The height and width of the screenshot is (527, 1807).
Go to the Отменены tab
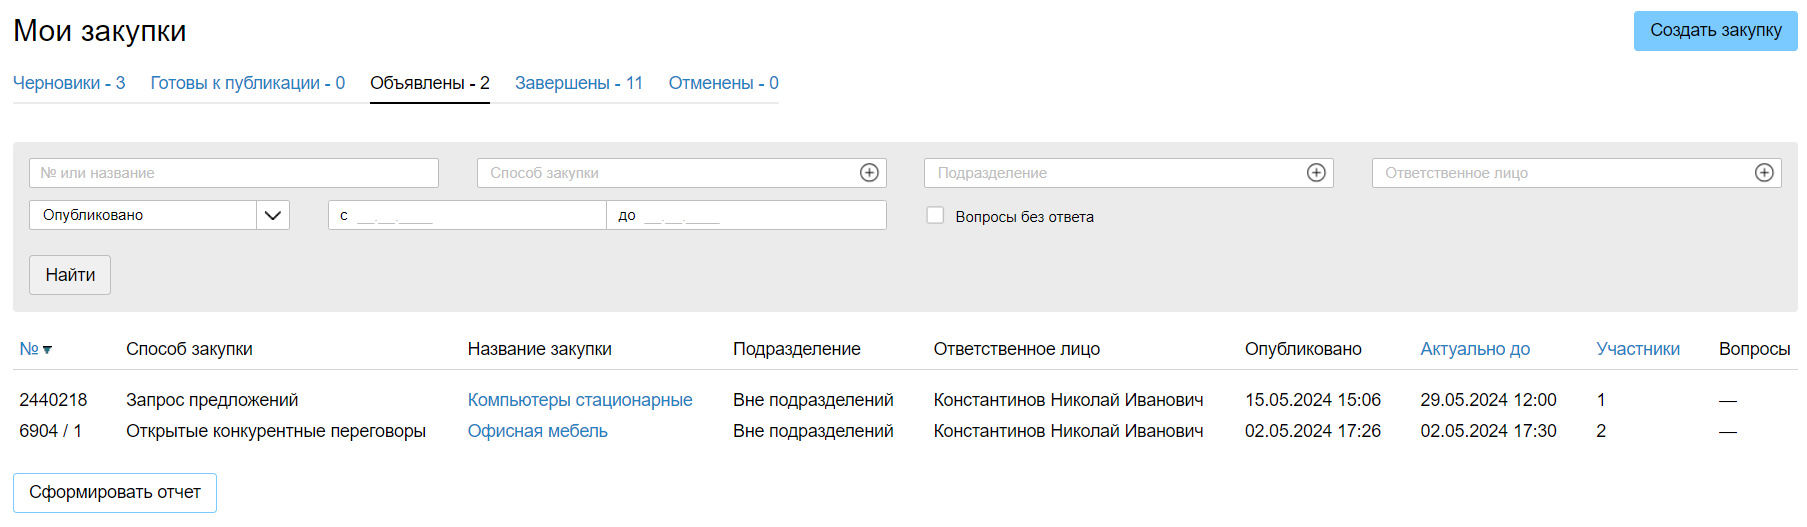[723, 83]
